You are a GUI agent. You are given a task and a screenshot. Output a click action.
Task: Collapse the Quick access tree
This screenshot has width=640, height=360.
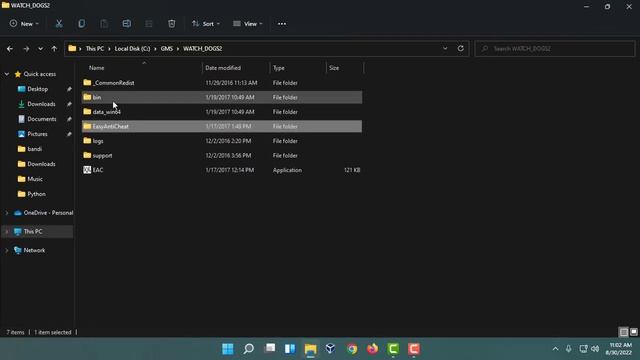tap(7, 74)
